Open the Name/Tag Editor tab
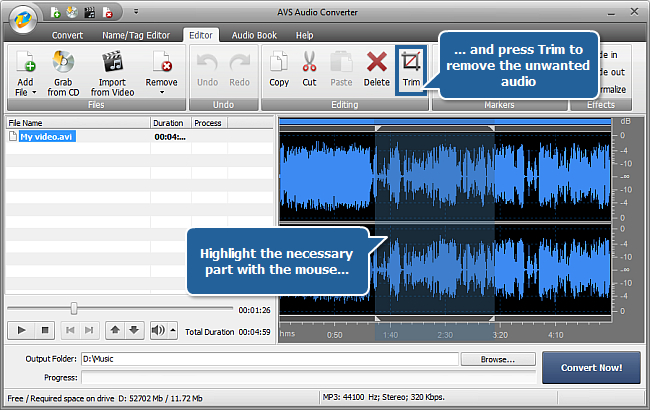The width and height of the screenshot is (650, 410). click(x=136, y=35)
